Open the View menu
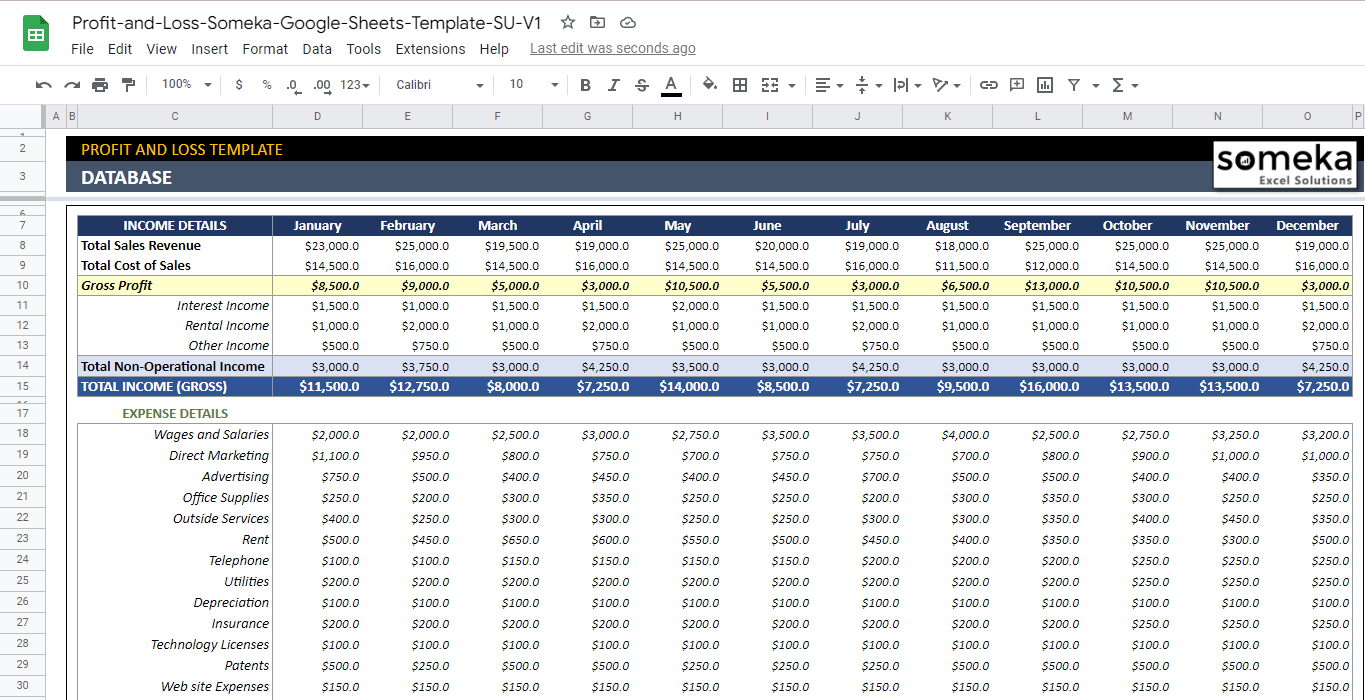Screen dimensions: 1365x700 [x=161, y=49]
